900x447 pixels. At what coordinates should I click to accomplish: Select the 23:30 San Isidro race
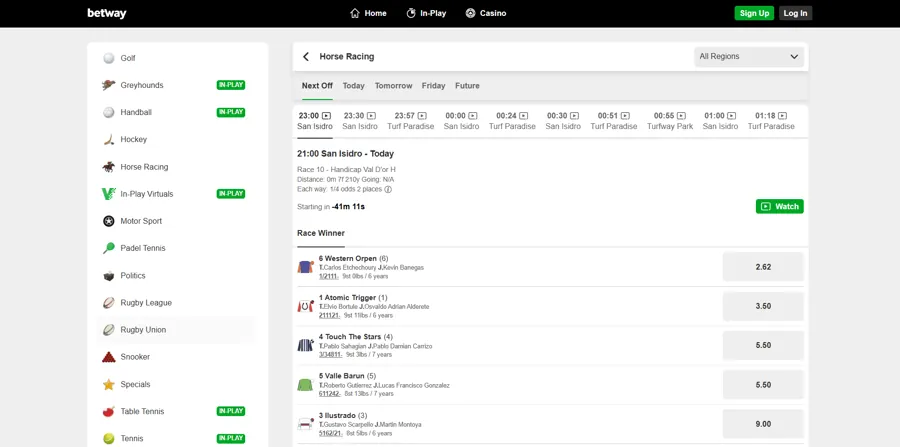coord(360,121)
